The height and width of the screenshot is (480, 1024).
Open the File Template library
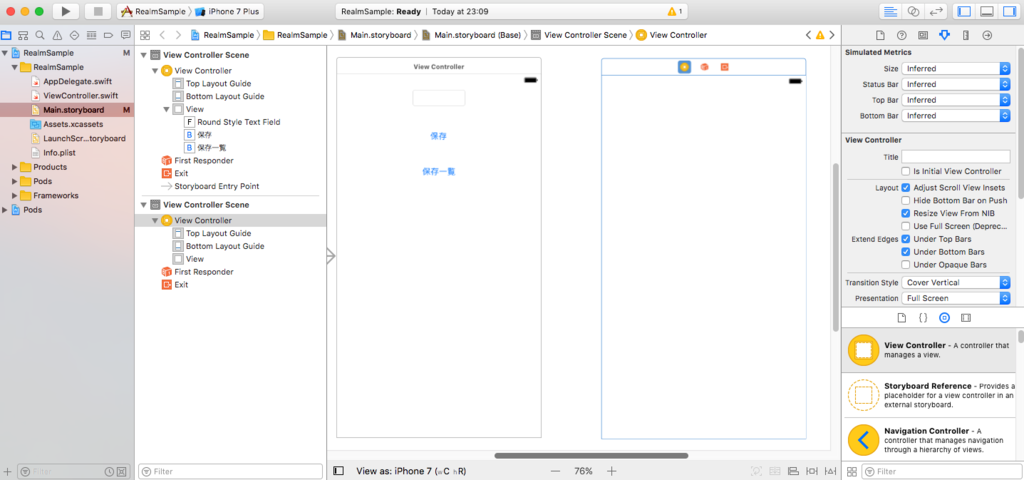(x=901, y=318)
